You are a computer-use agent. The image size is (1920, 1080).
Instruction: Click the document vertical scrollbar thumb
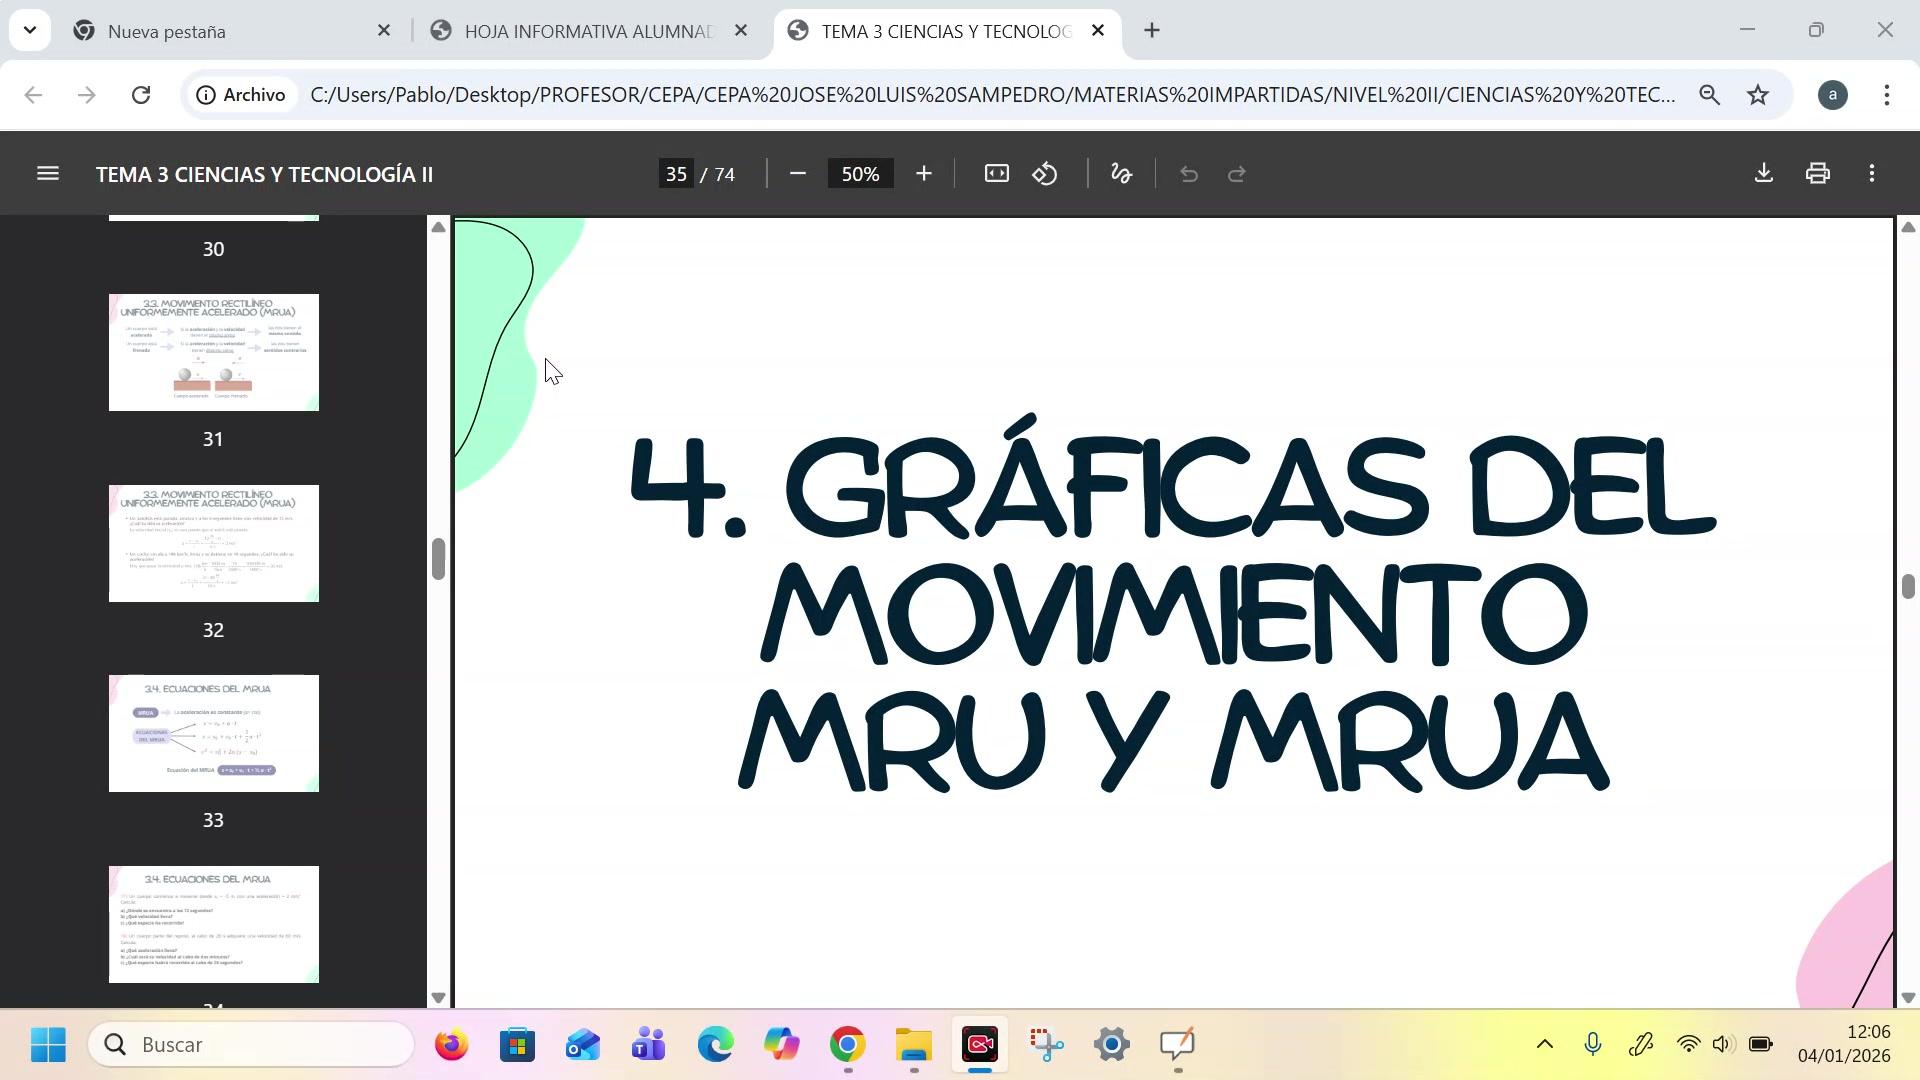pos(1907,587)
